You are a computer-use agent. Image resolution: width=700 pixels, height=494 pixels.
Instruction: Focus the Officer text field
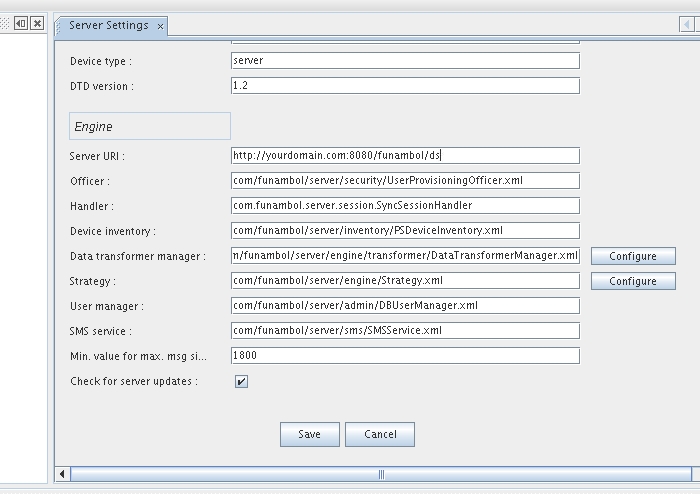[405, 181]
